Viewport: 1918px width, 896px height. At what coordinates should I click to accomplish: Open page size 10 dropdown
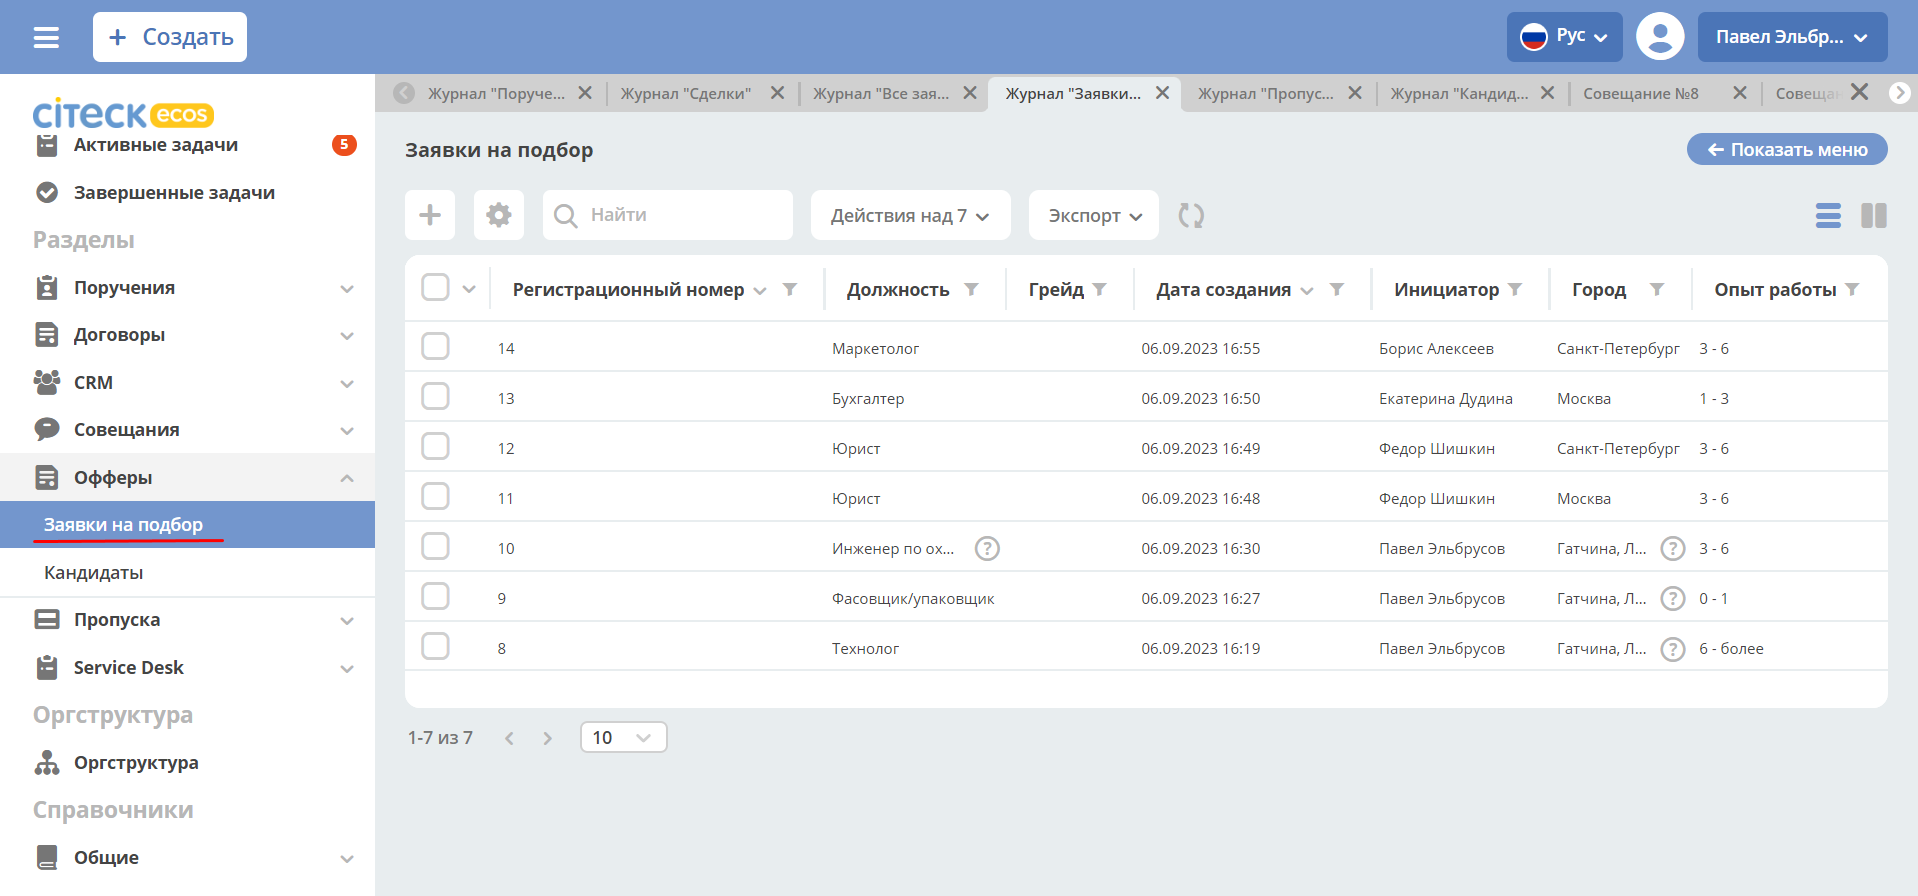[x=623, y=737]
